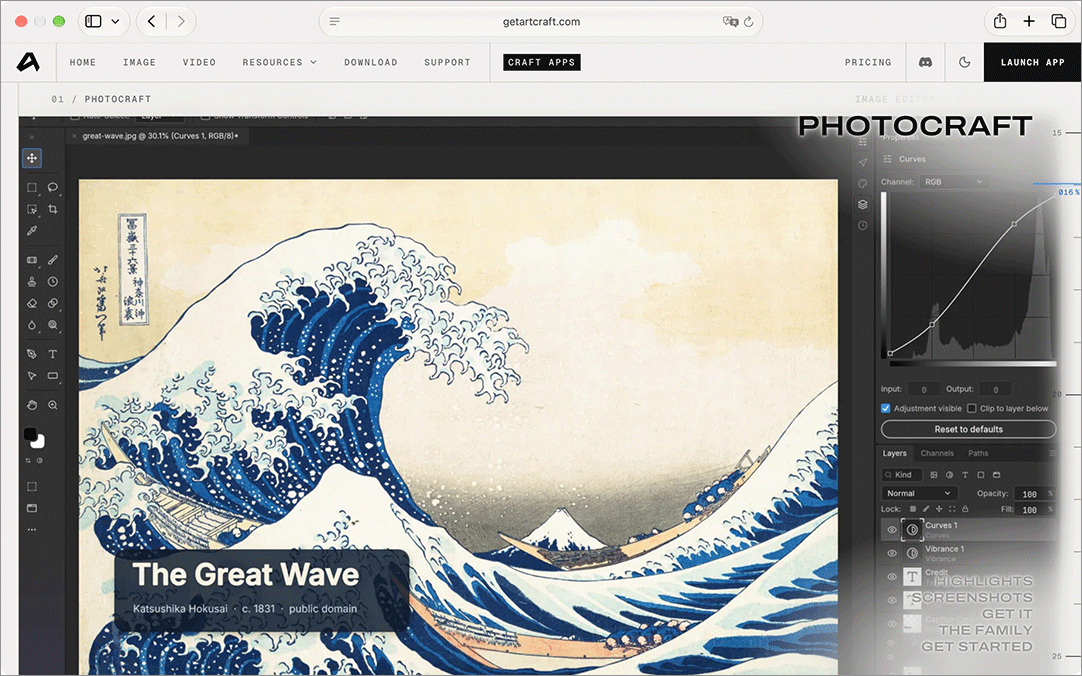Select the great-wave.jpg document tab
Image resolution: width=1082 pixels, height=676 pixels.
[160, 136]
